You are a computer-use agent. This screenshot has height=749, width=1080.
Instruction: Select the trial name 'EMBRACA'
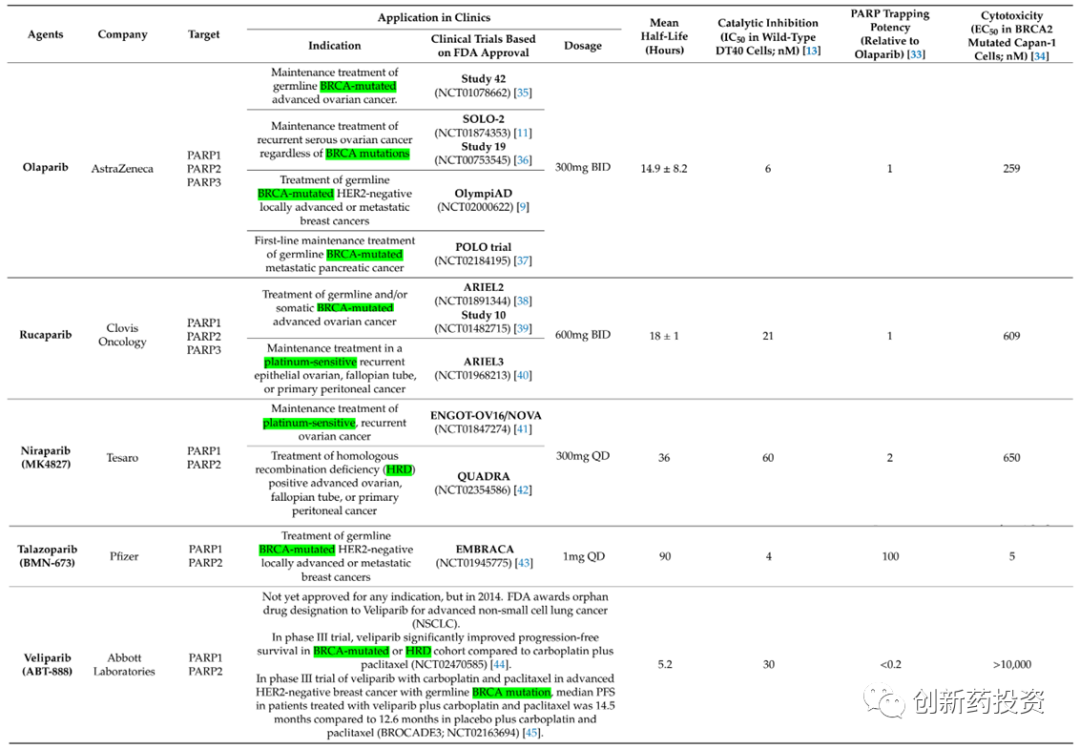pos(484,549)
